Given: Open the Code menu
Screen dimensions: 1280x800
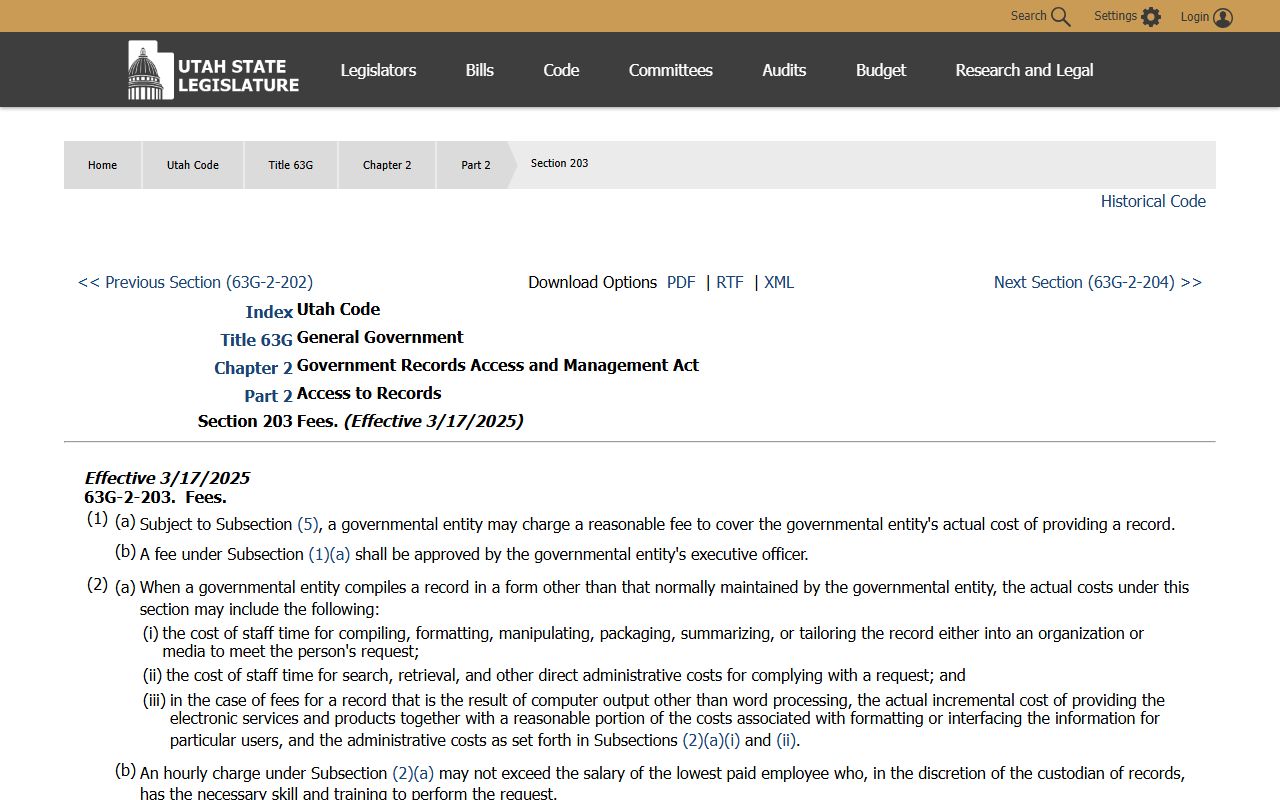Looking at the screenshot, I should click(x=561, y=70).
